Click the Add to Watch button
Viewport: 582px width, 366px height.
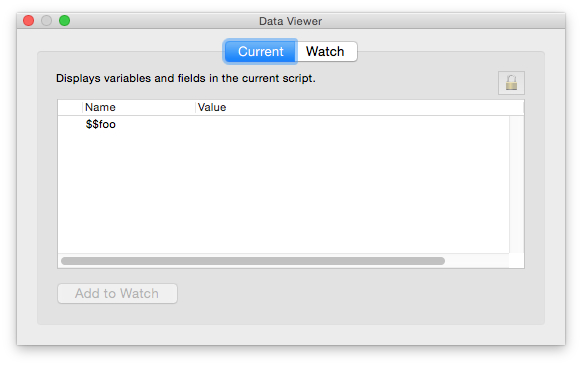coord(117,293)
